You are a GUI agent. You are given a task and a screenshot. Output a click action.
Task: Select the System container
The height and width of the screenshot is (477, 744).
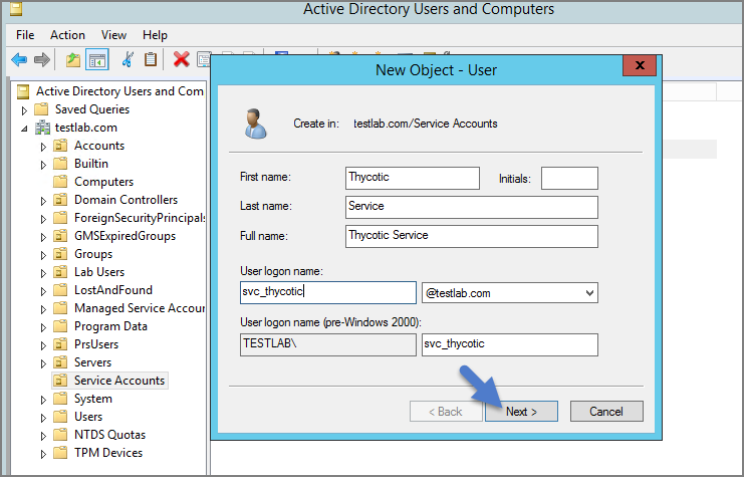click(x=93, y=399)
